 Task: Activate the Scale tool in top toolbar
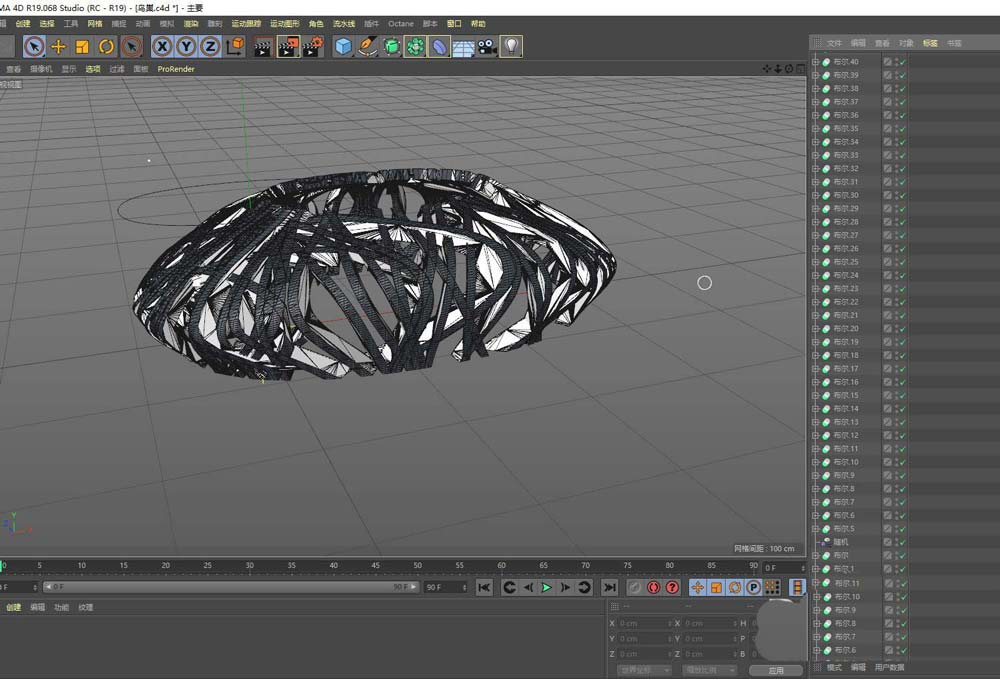pyautogui.click(x=82, y=47)
